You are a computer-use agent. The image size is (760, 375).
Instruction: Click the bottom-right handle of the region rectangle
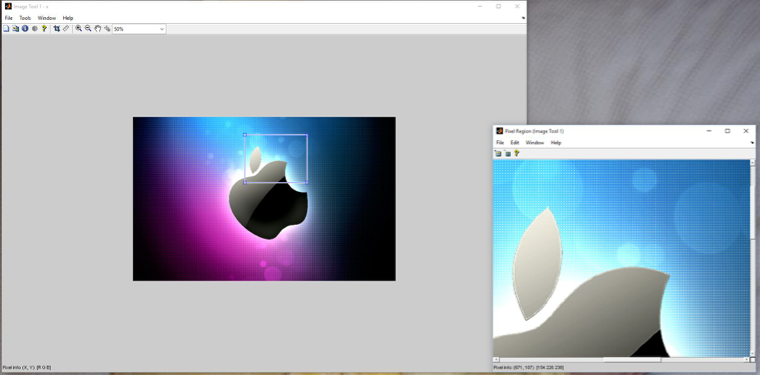coord(307,183)
